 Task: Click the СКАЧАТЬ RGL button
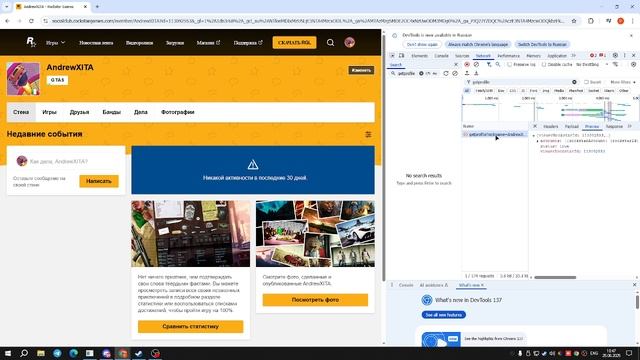click(x=294, y=42)
